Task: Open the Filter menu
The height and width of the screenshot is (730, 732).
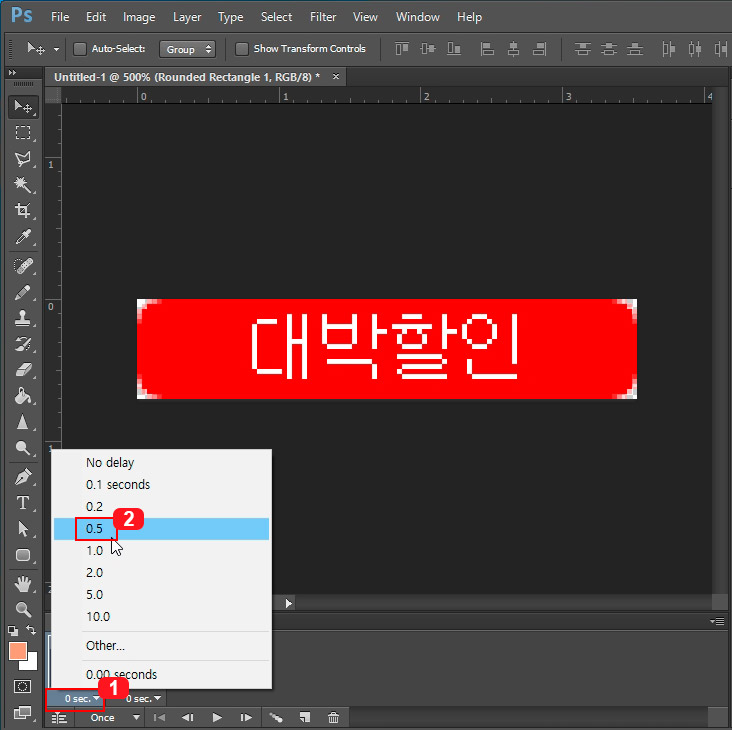Action: [x=323, y=17]
